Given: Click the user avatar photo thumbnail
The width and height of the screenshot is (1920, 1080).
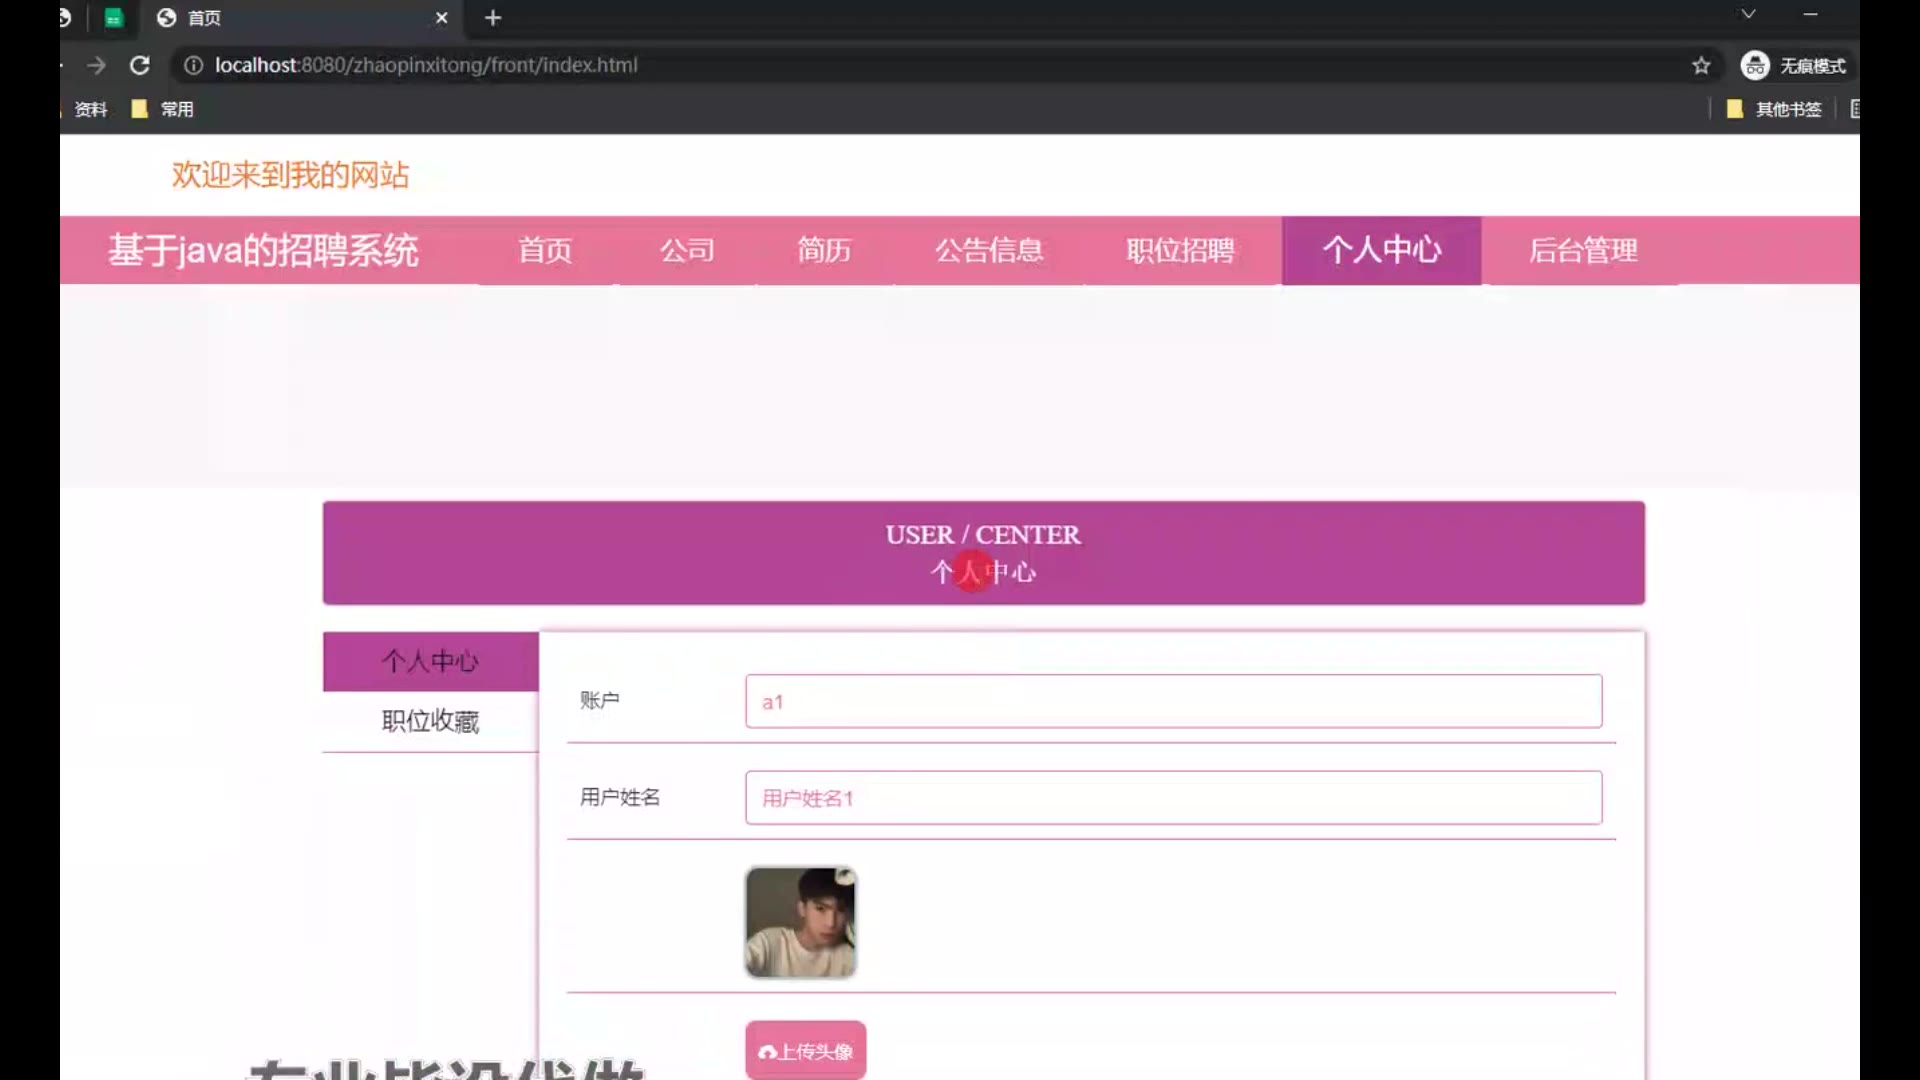Looking at the screenshot, I should (x=800, y=922).
